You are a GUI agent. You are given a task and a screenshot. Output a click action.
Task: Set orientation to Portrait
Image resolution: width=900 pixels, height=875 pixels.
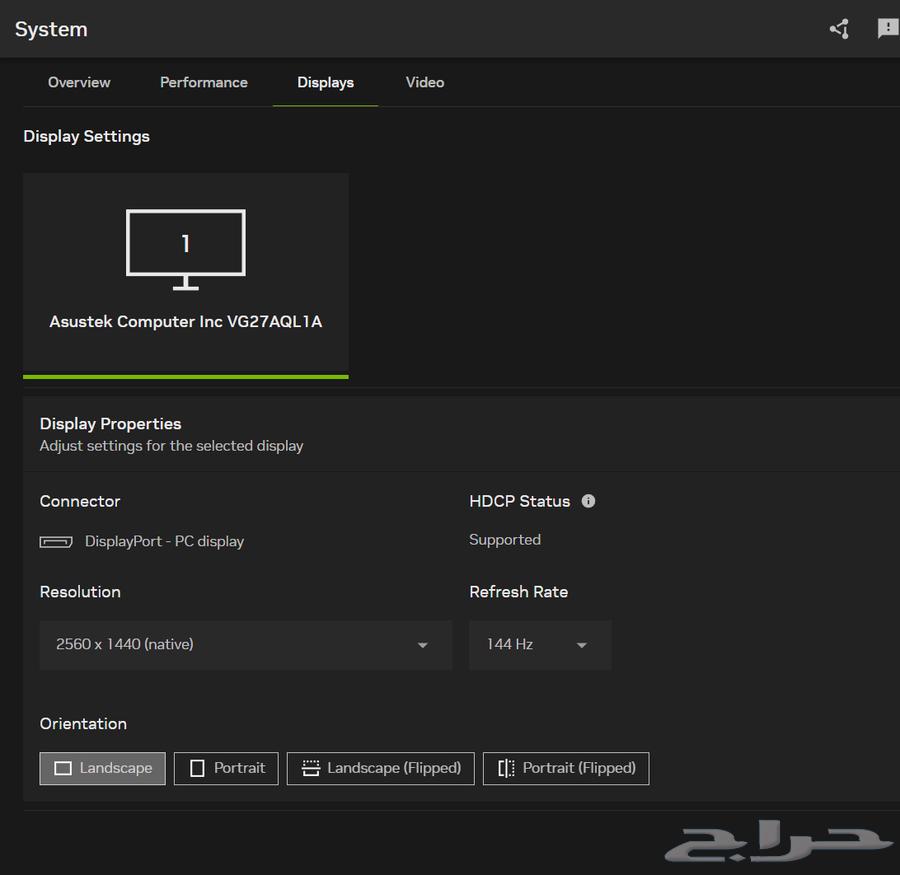tap(226, 768)
